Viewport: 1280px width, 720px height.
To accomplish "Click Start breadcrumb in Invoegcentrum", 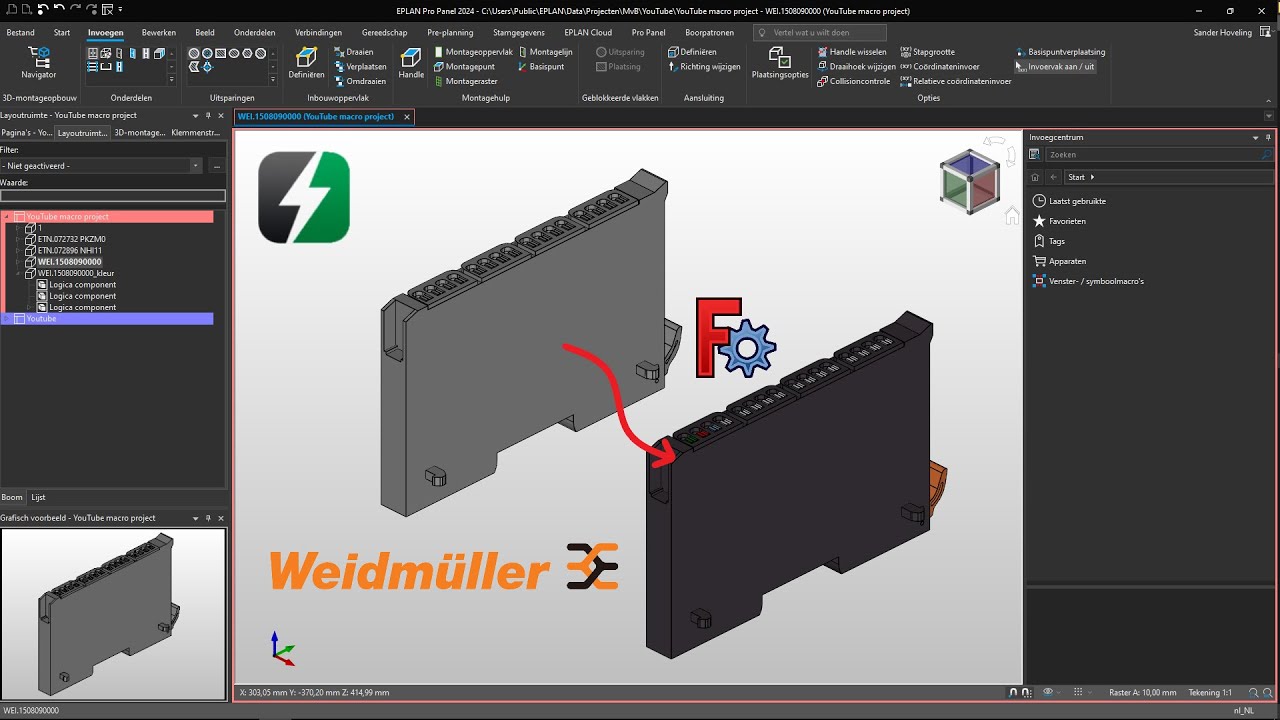I will 1076,177.
